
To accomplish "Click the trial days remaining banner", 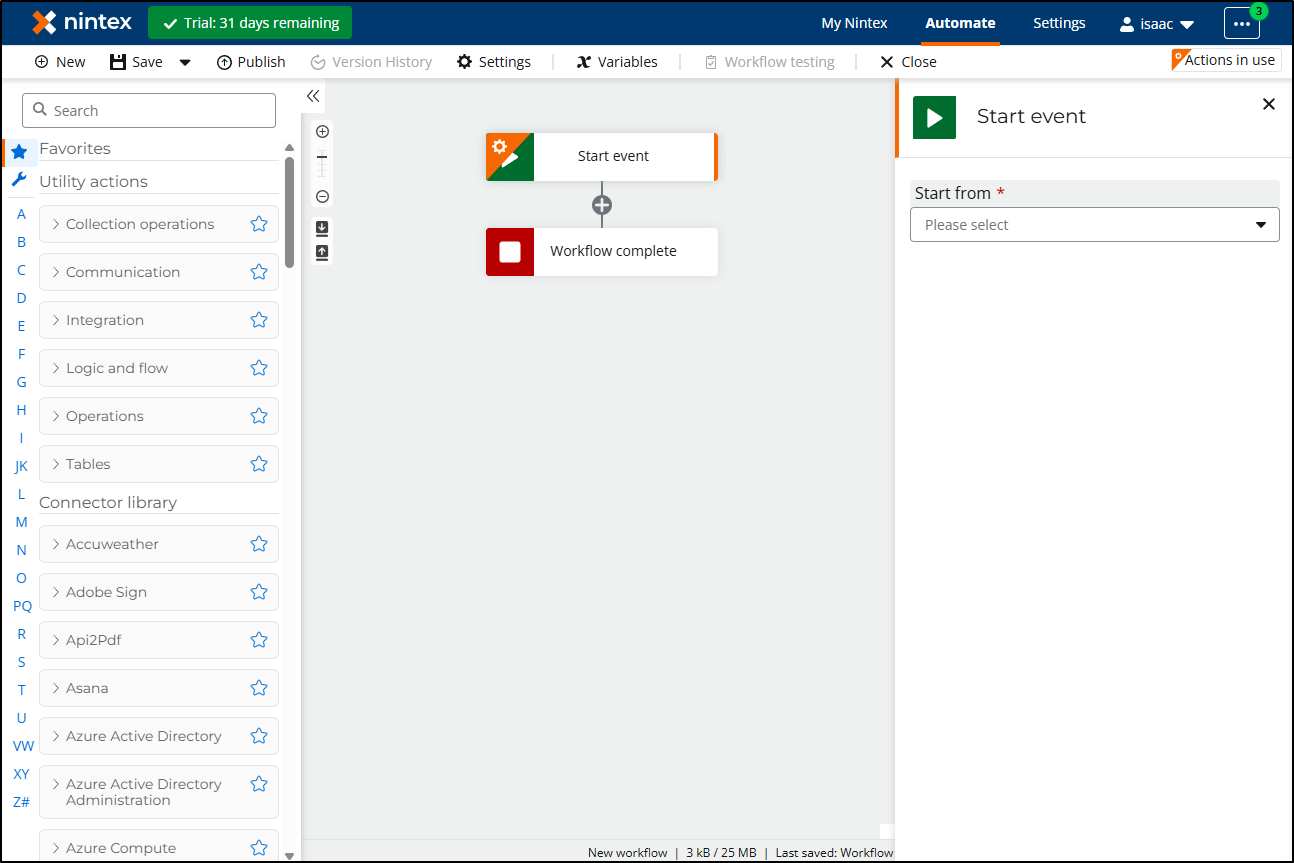I will (250, 22).
